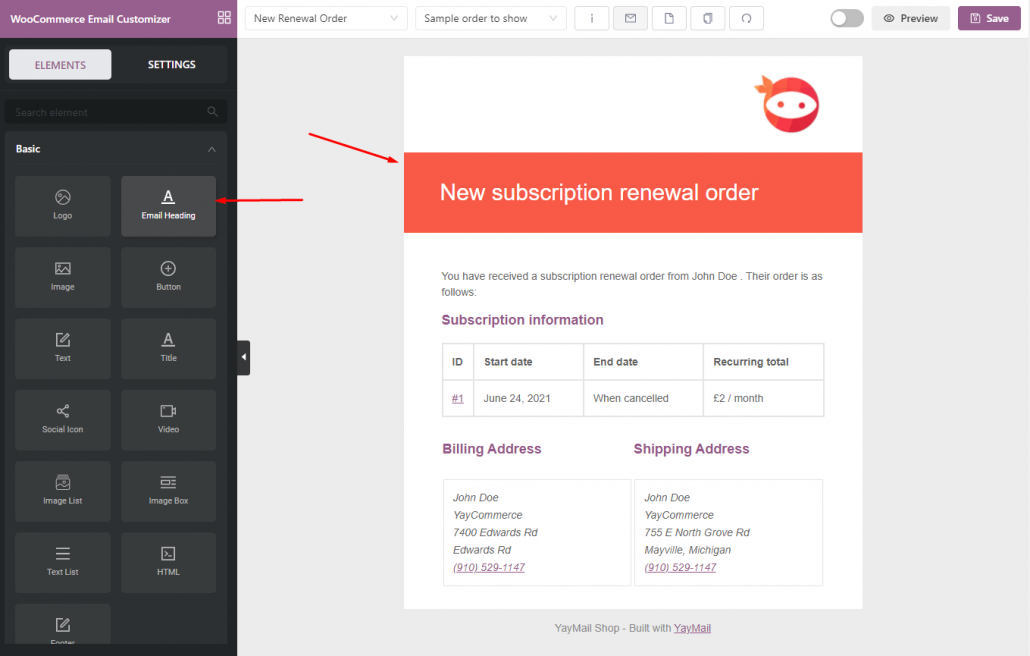The image size is (1030, 656).
Task: Click the WooCommerce Email Customizer title
Action: tap(91, 19)
